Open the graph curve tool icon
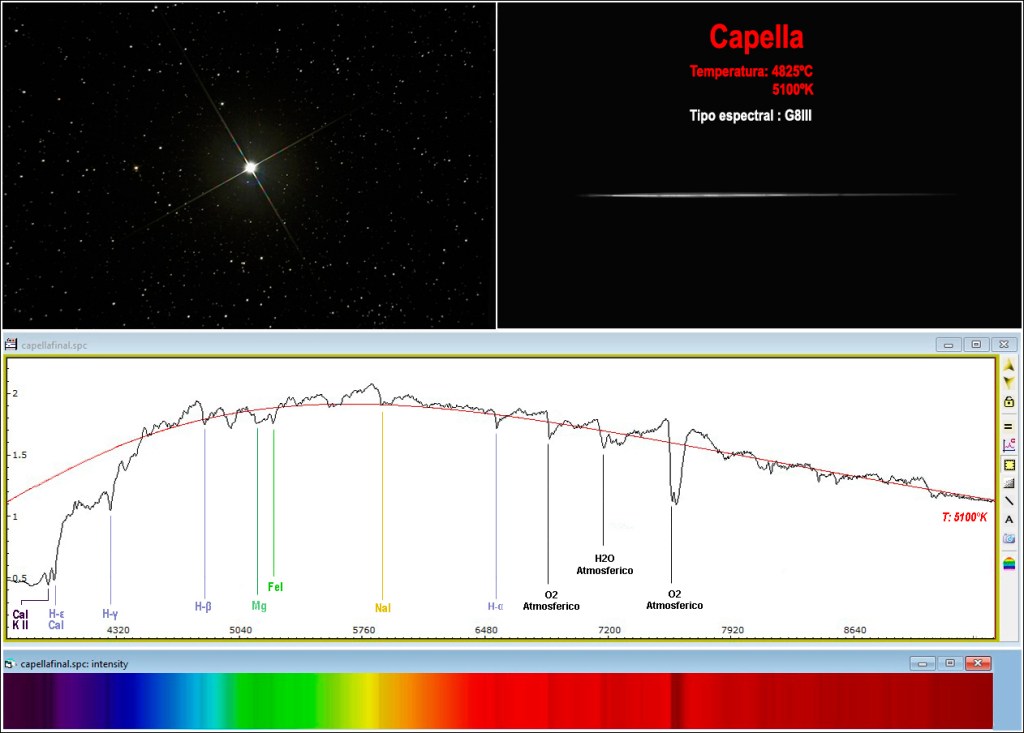The image size is (1024, 733). click(1009, 445)
